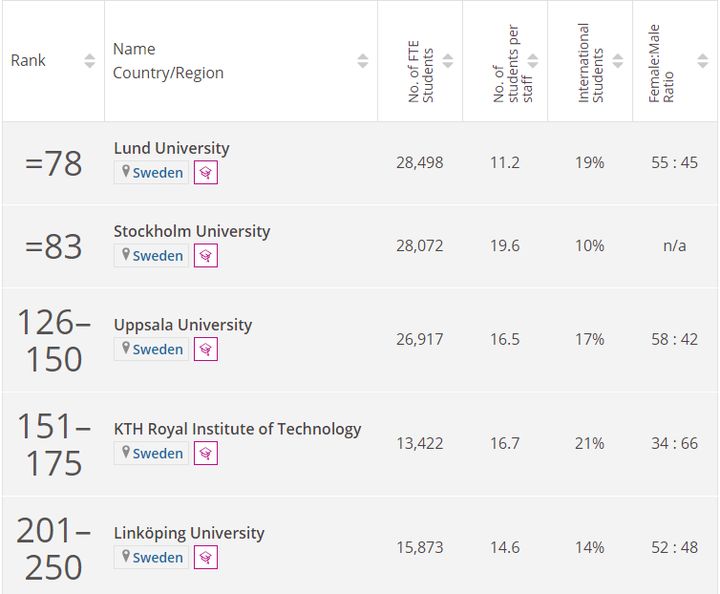This screenshot has width=720, height=594.
Task: Sort table by Rank column arrows
Action: [x=89, y=61]
